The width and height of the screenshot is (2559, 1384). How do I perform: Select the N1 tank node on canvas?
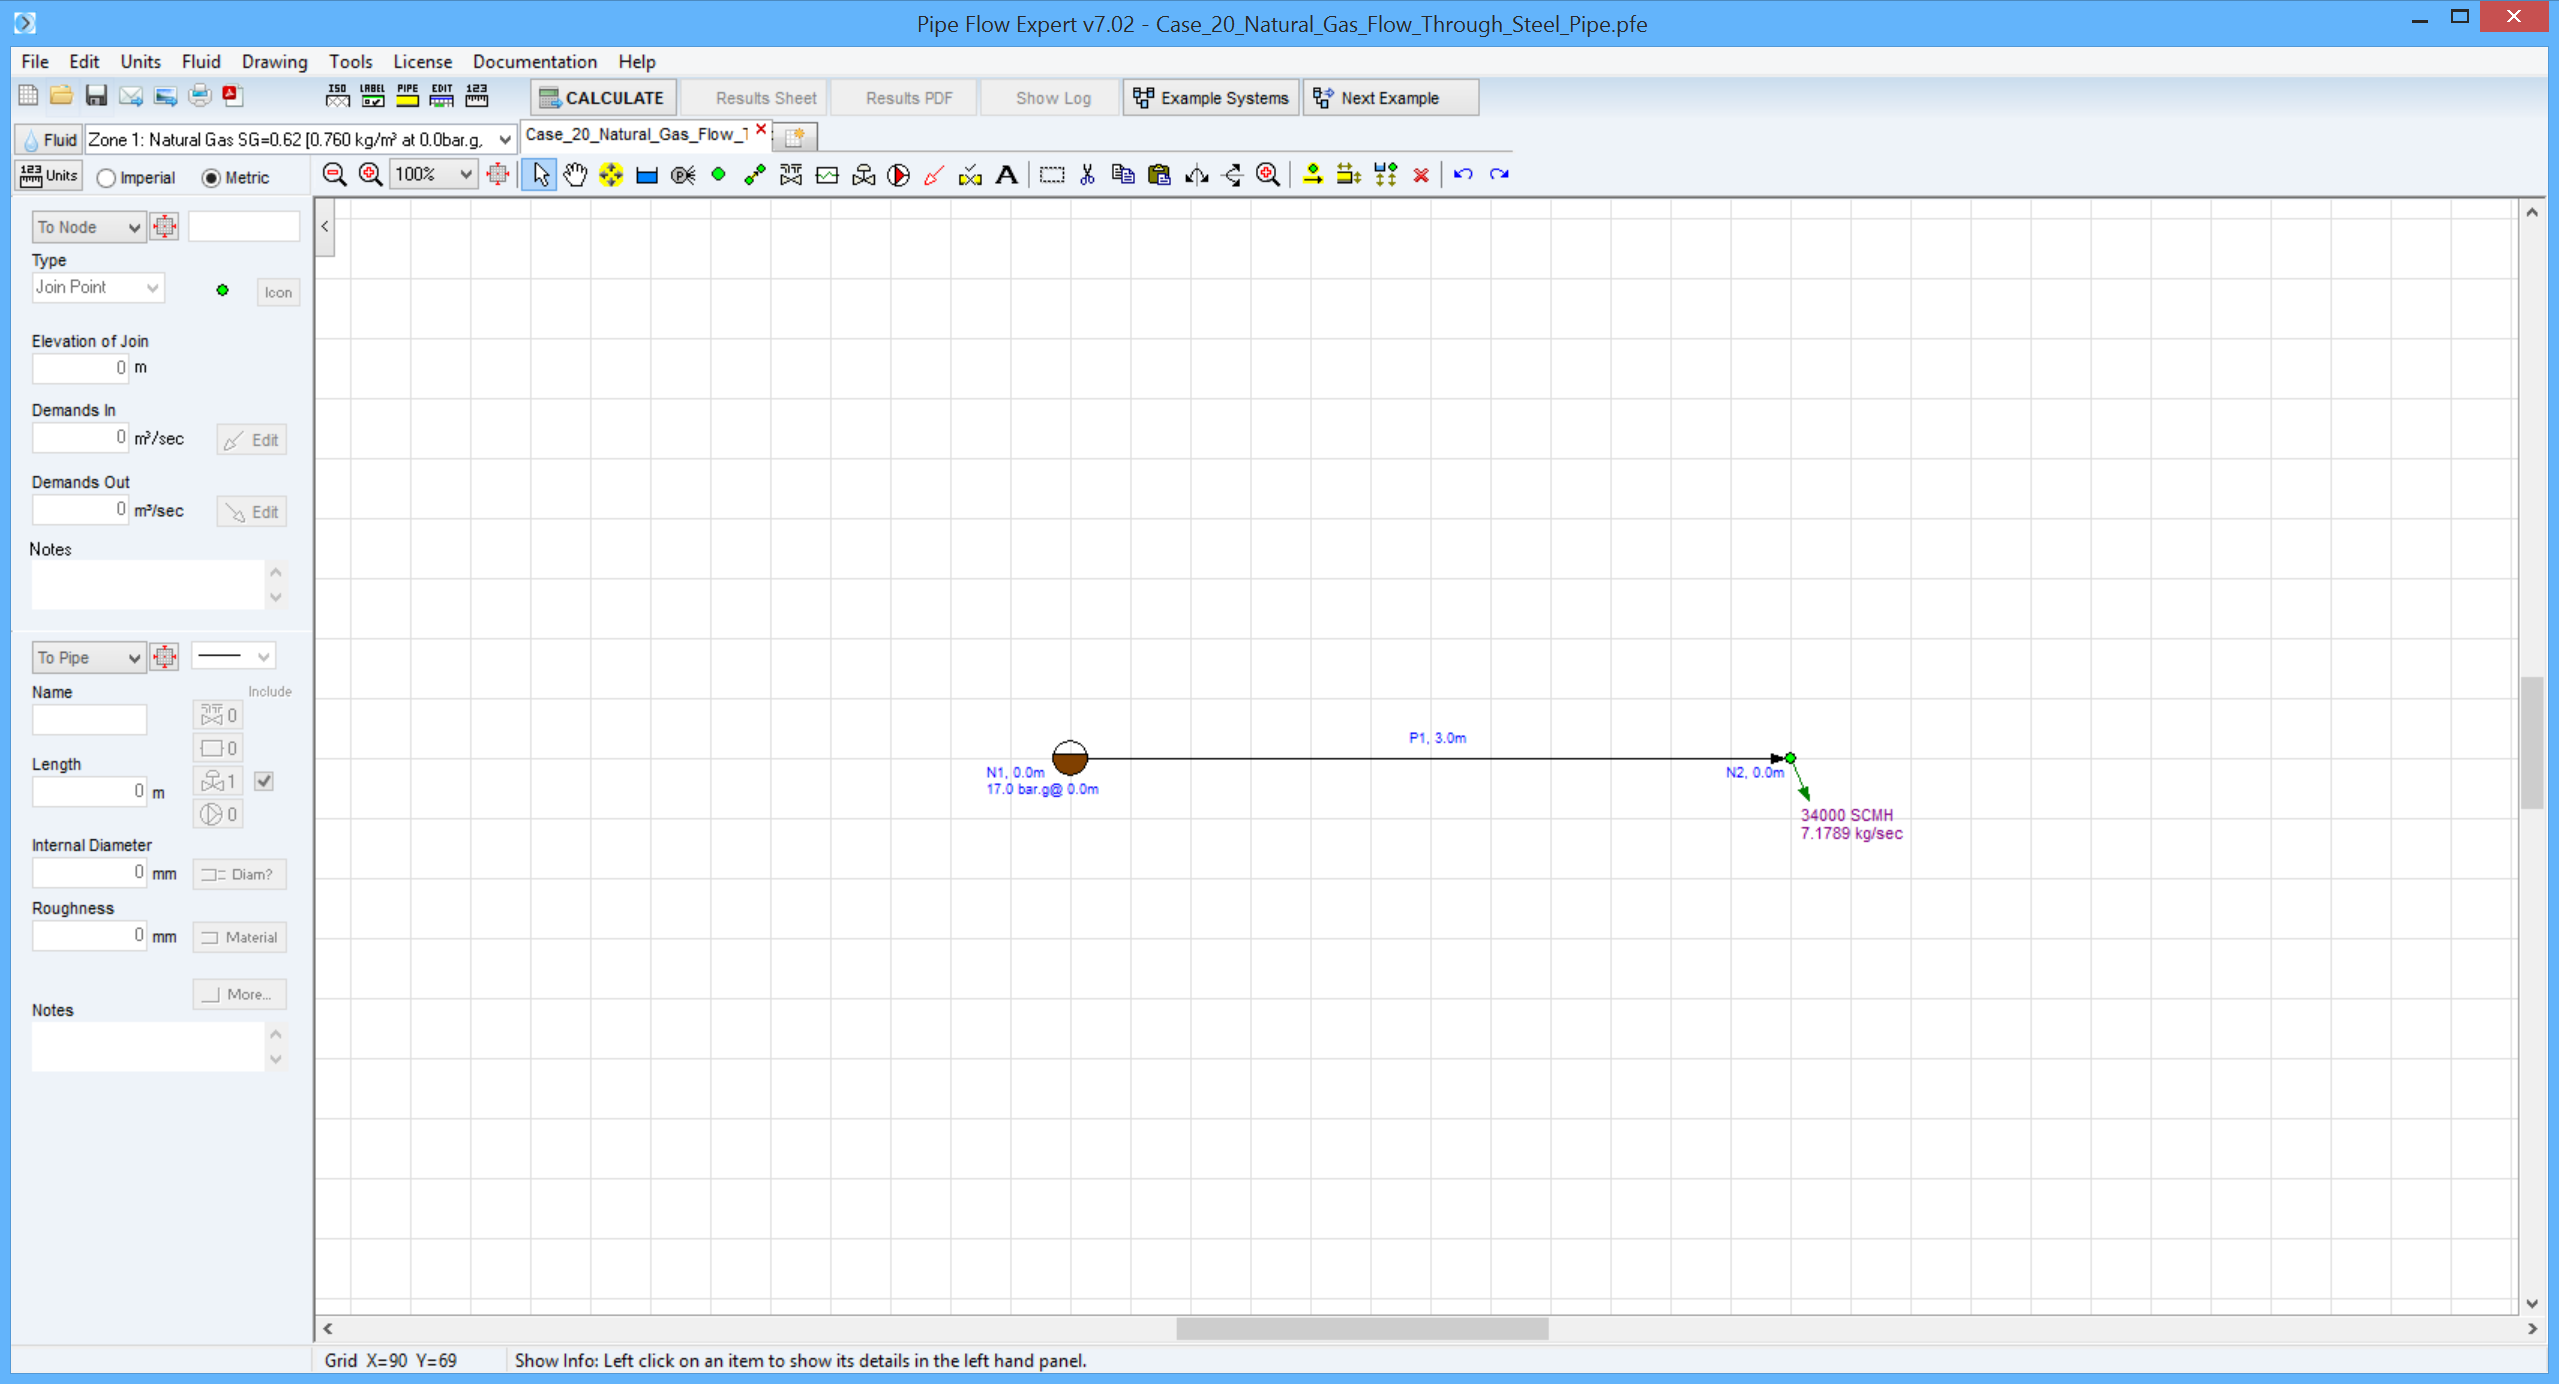(x=1069, y=758)
